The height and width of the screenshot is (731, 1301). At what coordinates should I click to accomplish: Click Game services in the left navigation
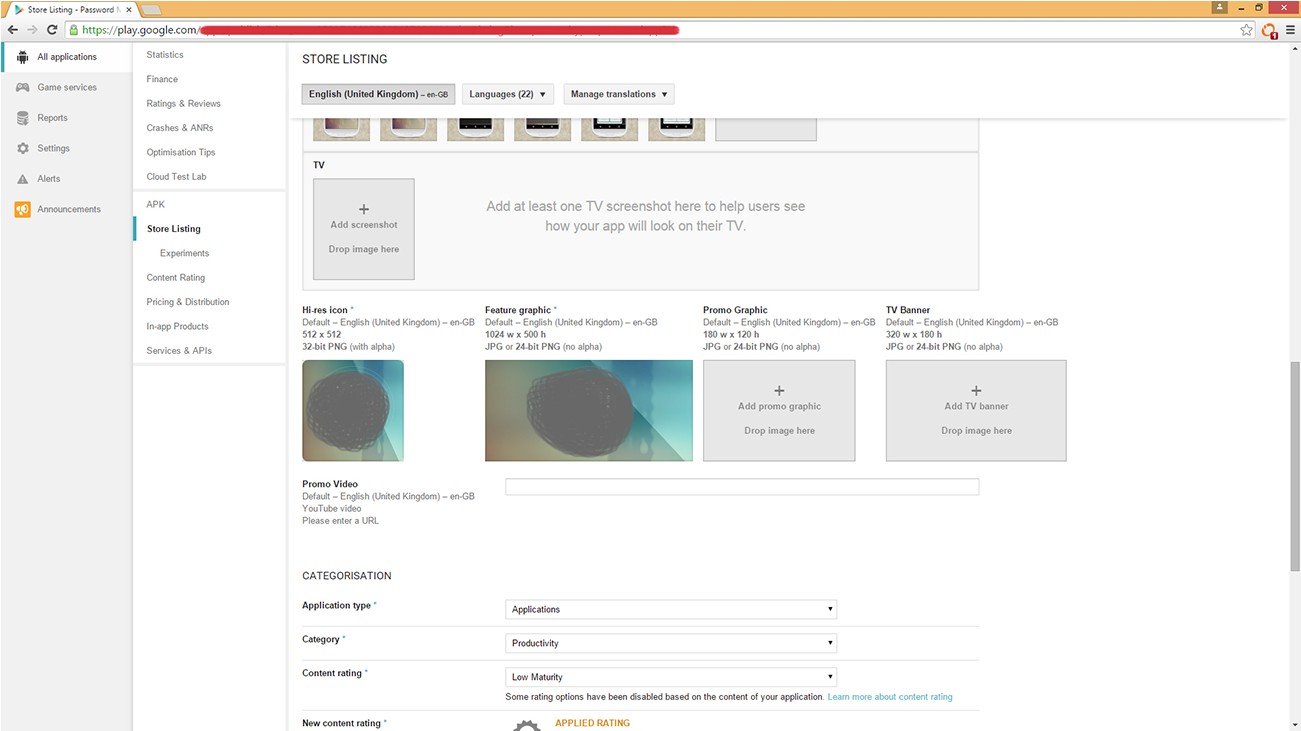click(x=67, y=87)
